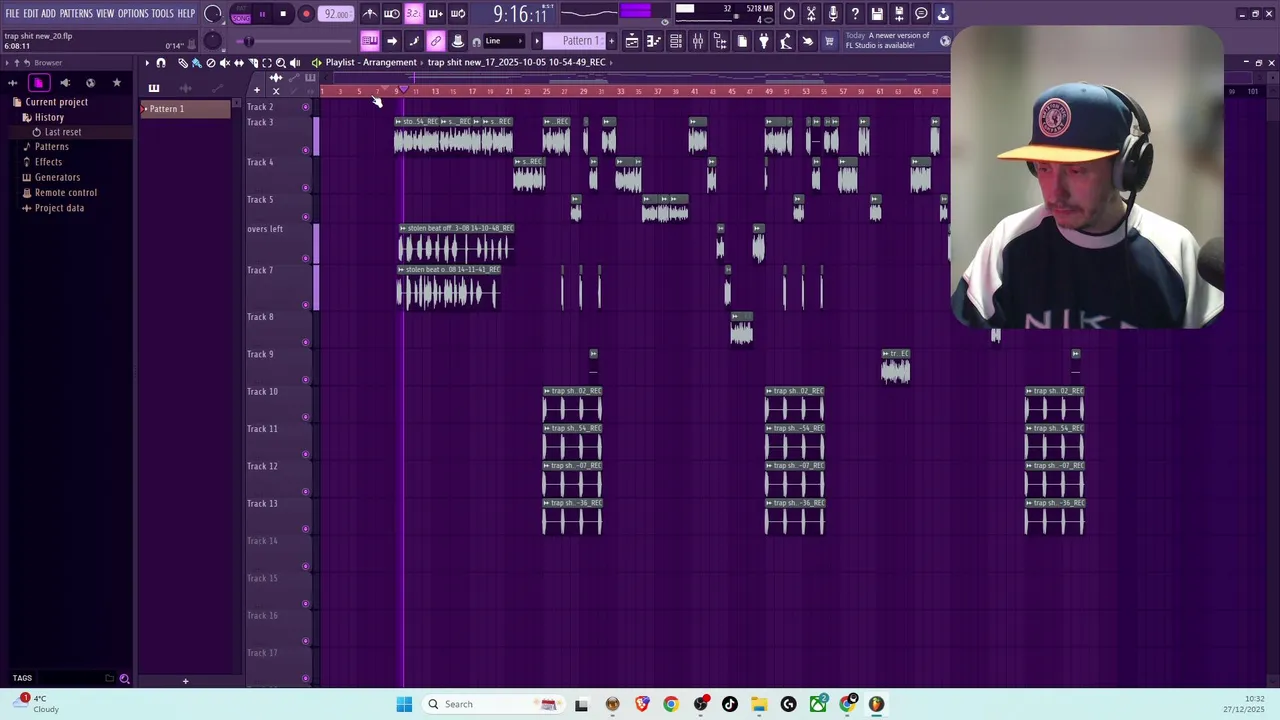This screenshot has height=720, width=1280.
Task: Open the PATTERNS menu
Action: (76, 14)
